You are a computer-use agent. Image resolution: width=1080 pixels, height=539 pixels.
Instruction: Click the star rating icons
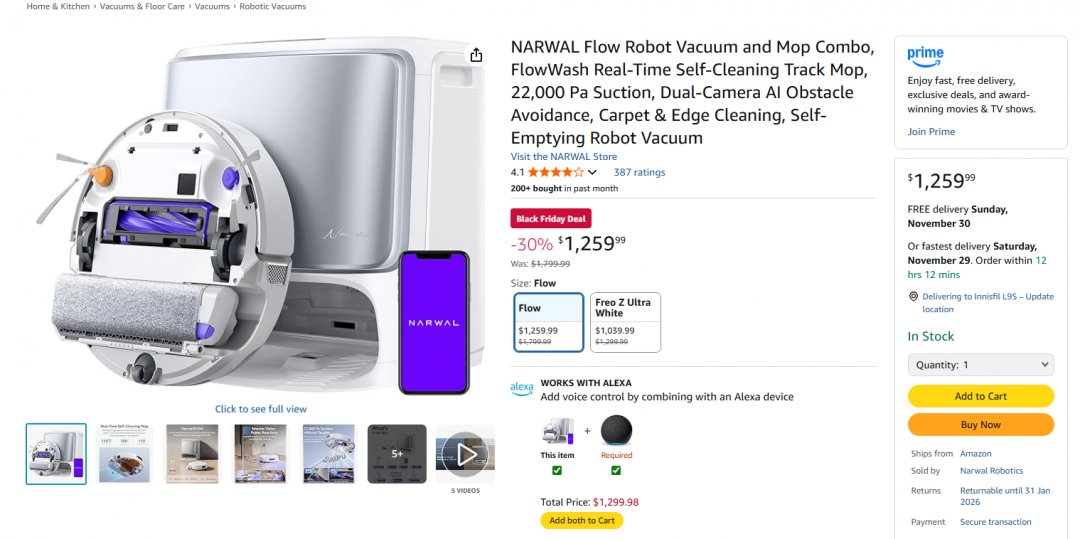[556, 172]
